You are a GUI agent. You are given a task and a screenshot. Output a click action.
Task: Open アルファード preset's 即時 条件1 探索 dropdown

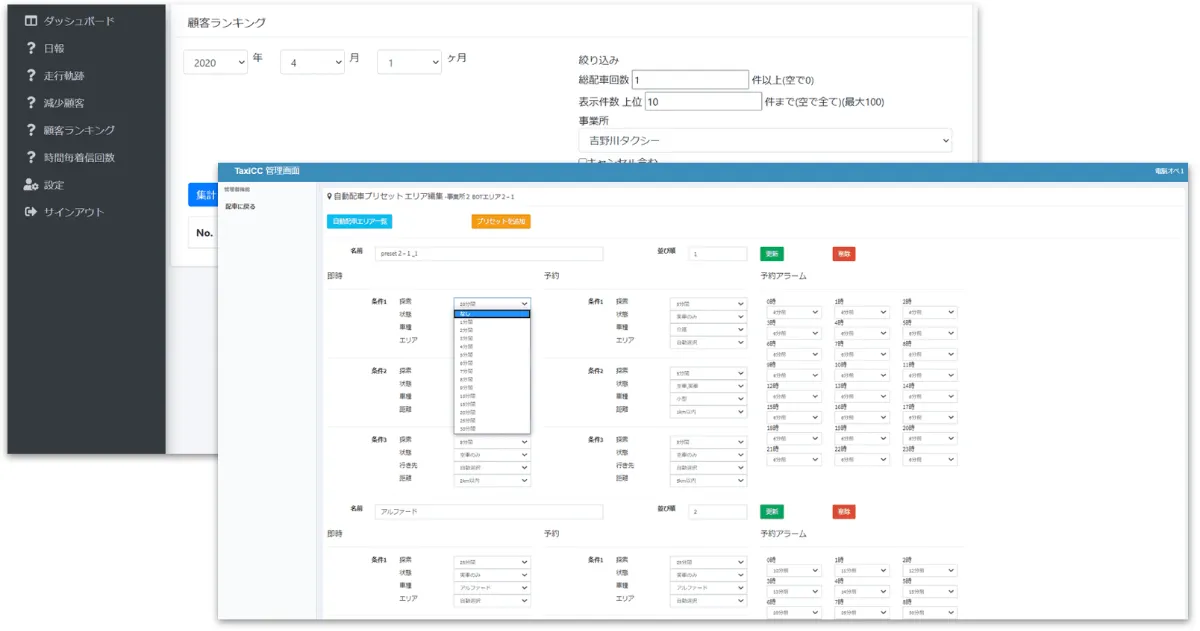click(492, 561)
